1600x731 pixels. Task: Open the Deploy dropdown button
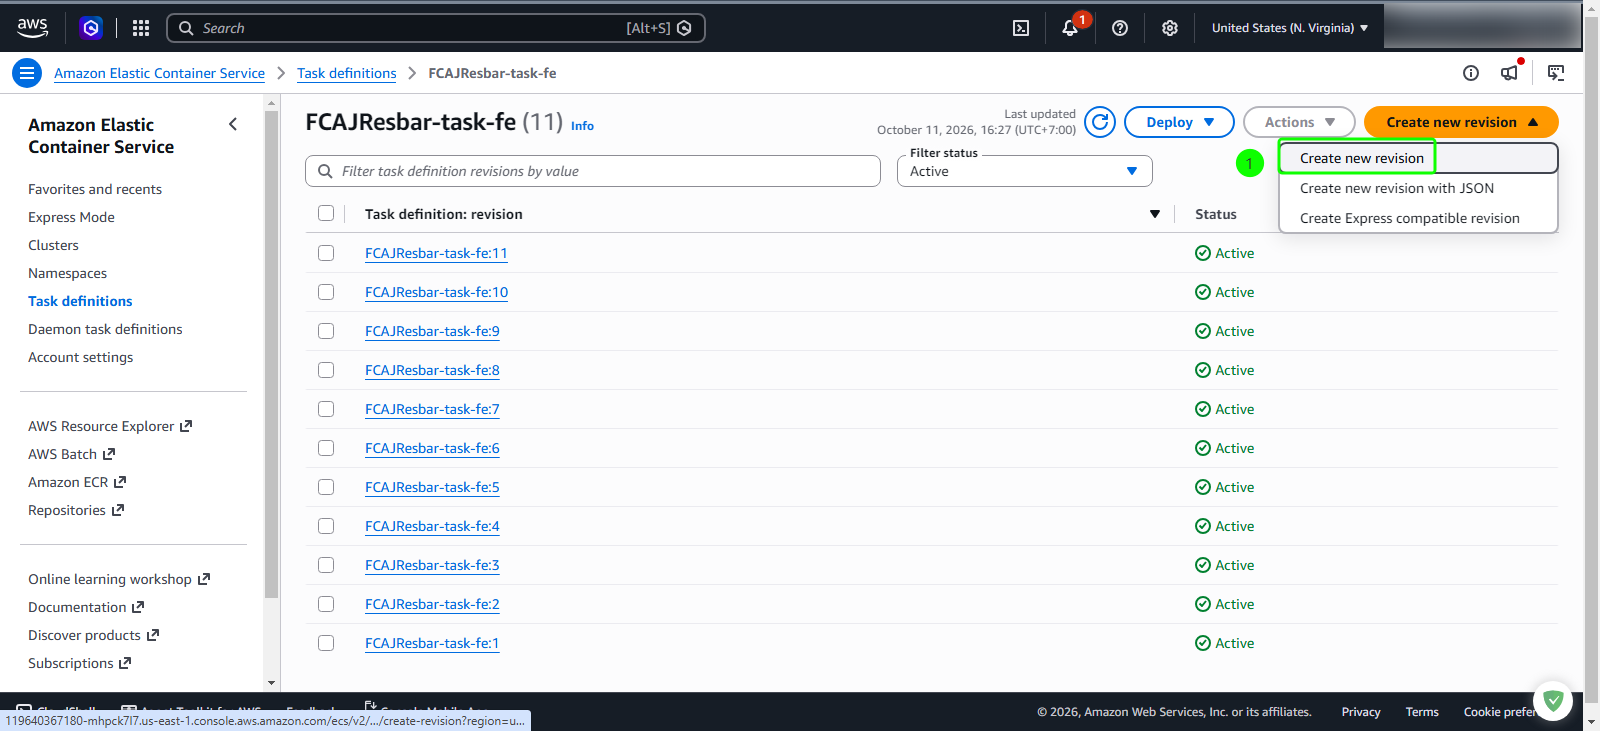click(1179, 122)
